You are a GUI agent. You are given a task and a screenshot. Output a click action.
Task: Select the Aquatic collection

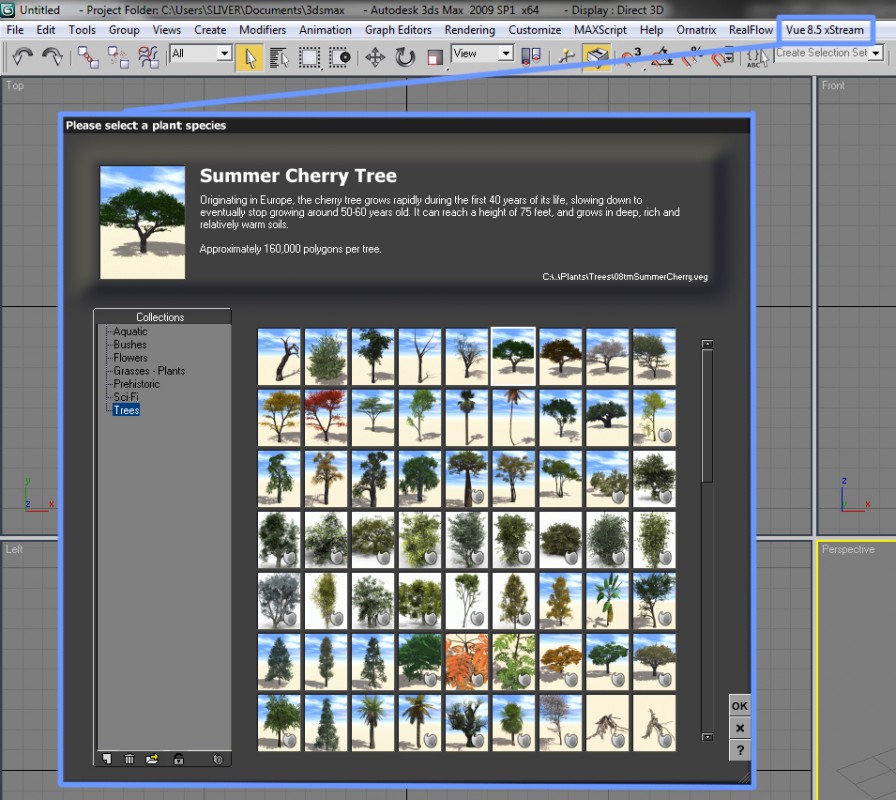[130, 331]
